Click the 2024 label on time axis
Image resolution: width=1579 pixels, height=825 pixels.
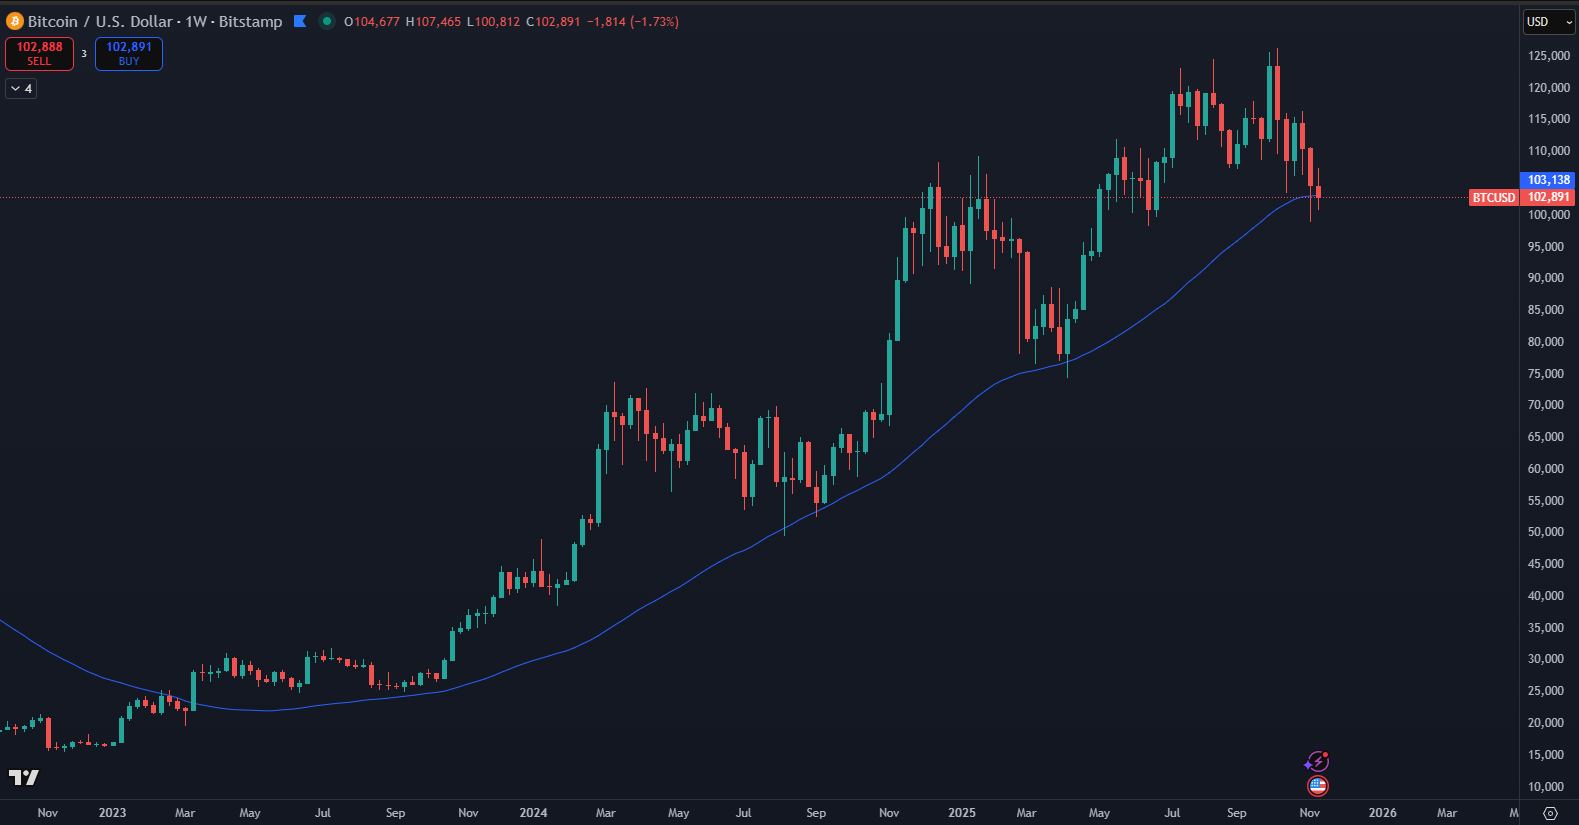[533, 813]
